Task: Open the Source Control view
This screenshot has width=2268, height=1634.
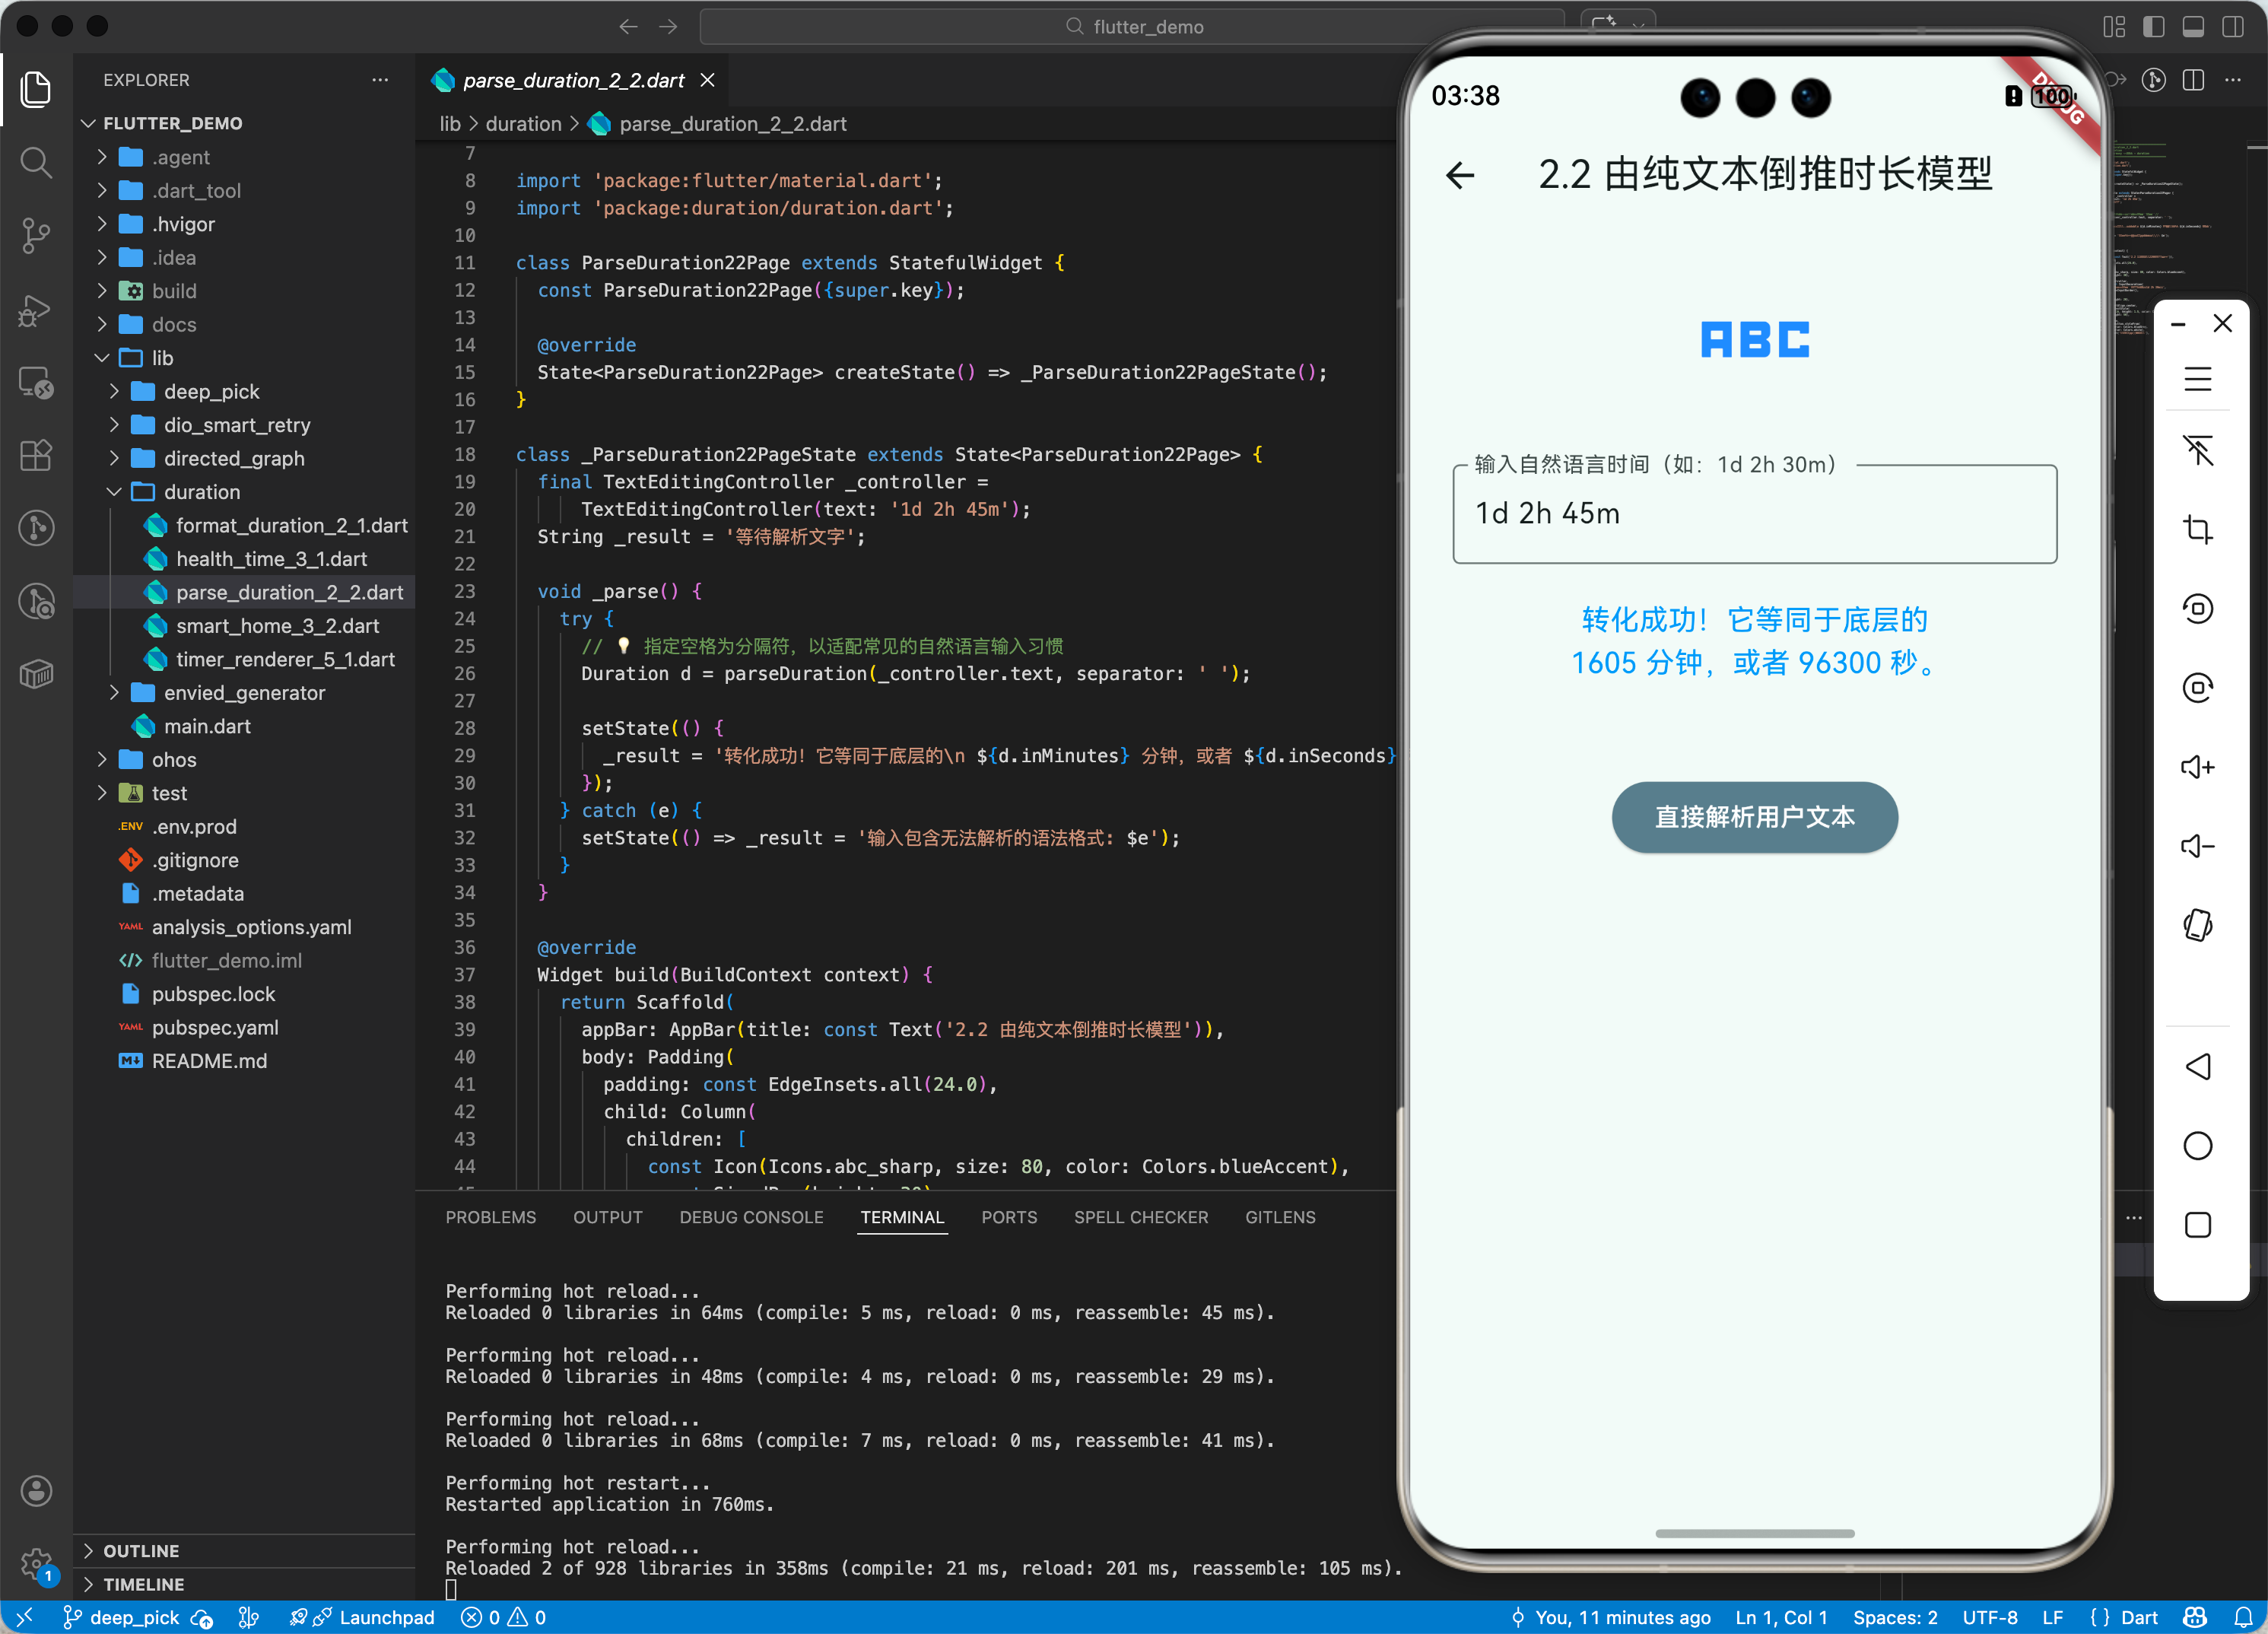Action: [36, 235]
